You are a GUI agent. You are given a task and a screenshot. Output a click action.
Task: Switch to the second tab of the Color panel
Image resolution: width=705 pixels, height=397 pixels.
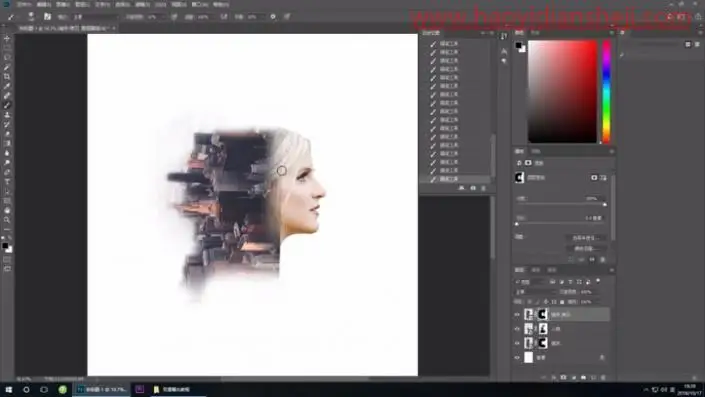click(x=535, y=33)
